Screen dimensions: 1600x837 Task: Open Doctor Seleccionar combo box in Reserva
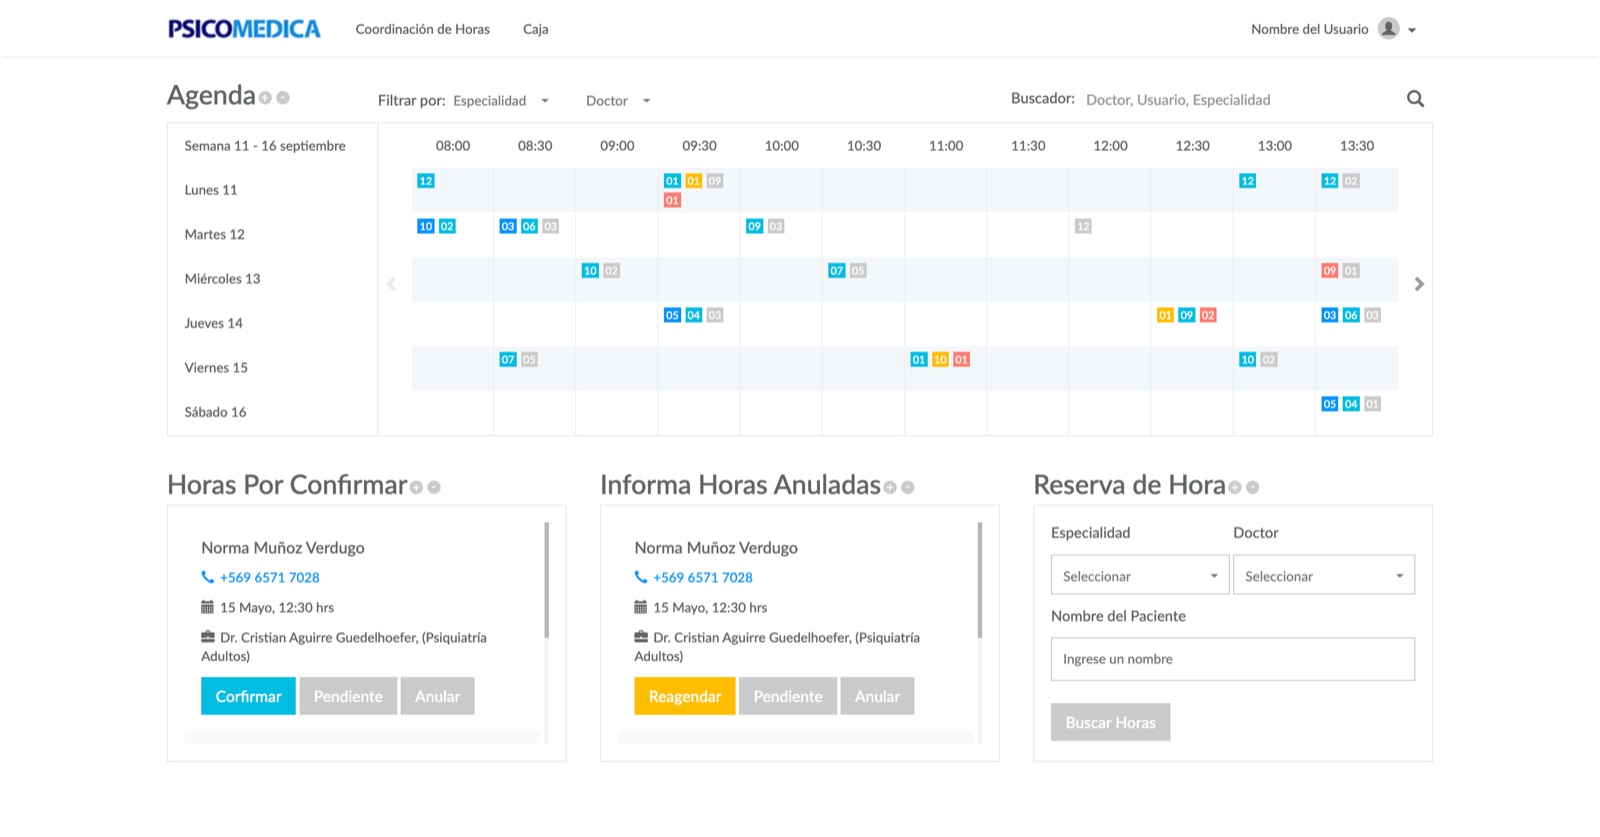pos(1324,576)
